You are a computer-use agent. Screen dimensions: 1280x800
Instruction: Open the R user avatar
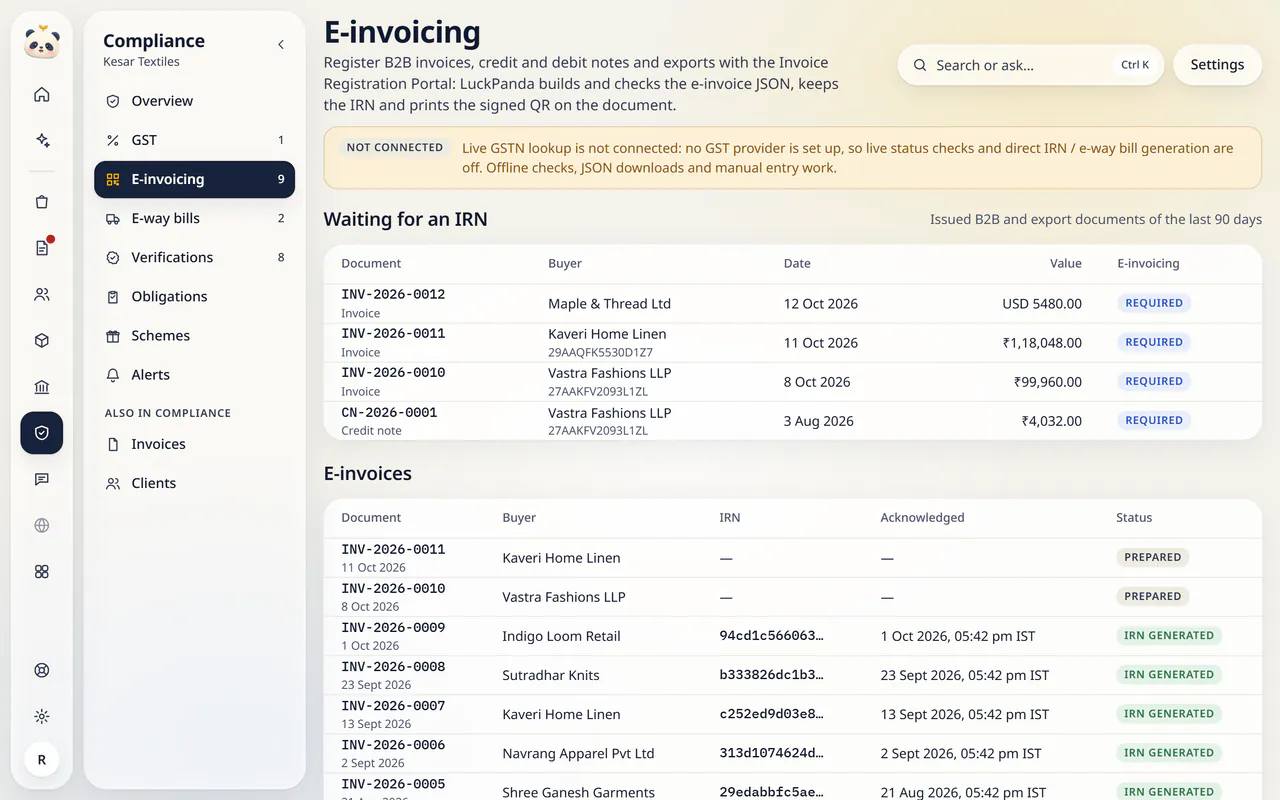click(42, 760)
